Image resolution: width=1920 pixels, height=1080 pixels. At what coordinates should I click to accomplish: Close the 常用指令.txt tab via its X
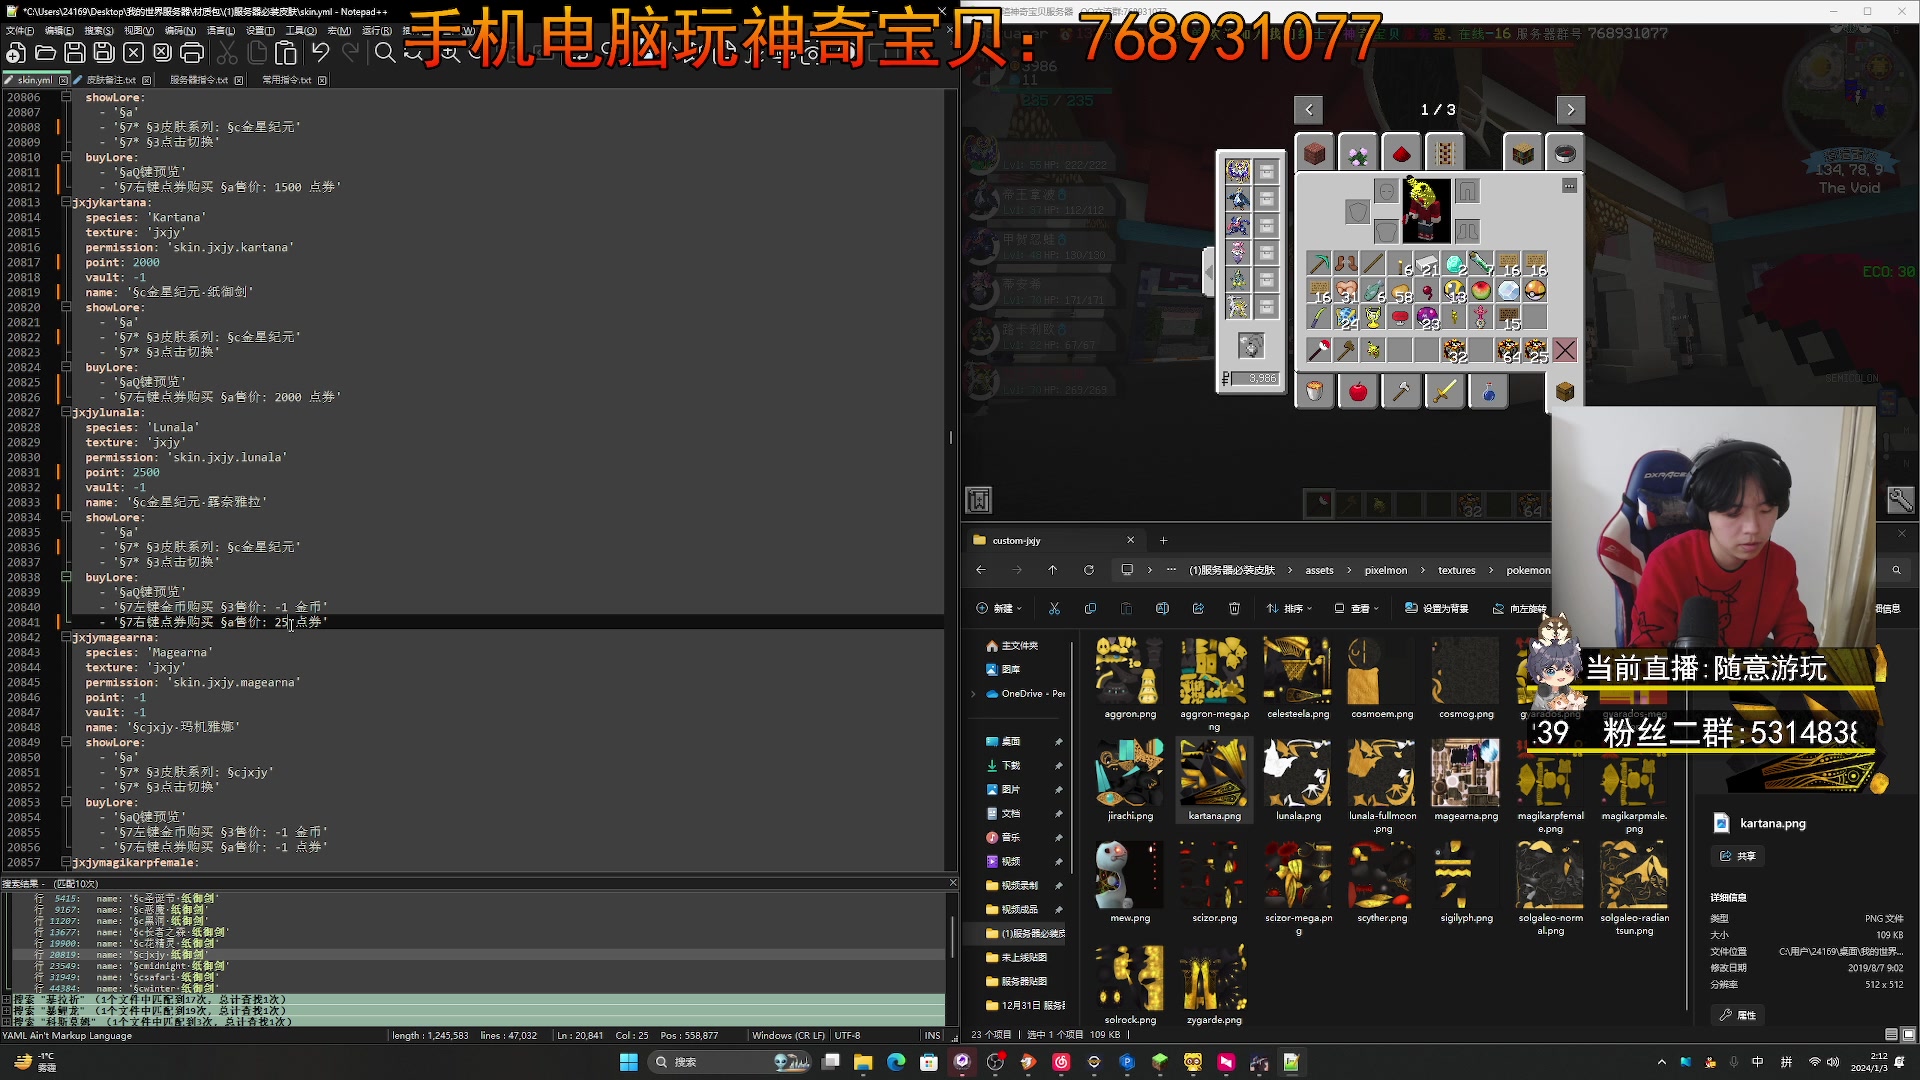(322, 80)
